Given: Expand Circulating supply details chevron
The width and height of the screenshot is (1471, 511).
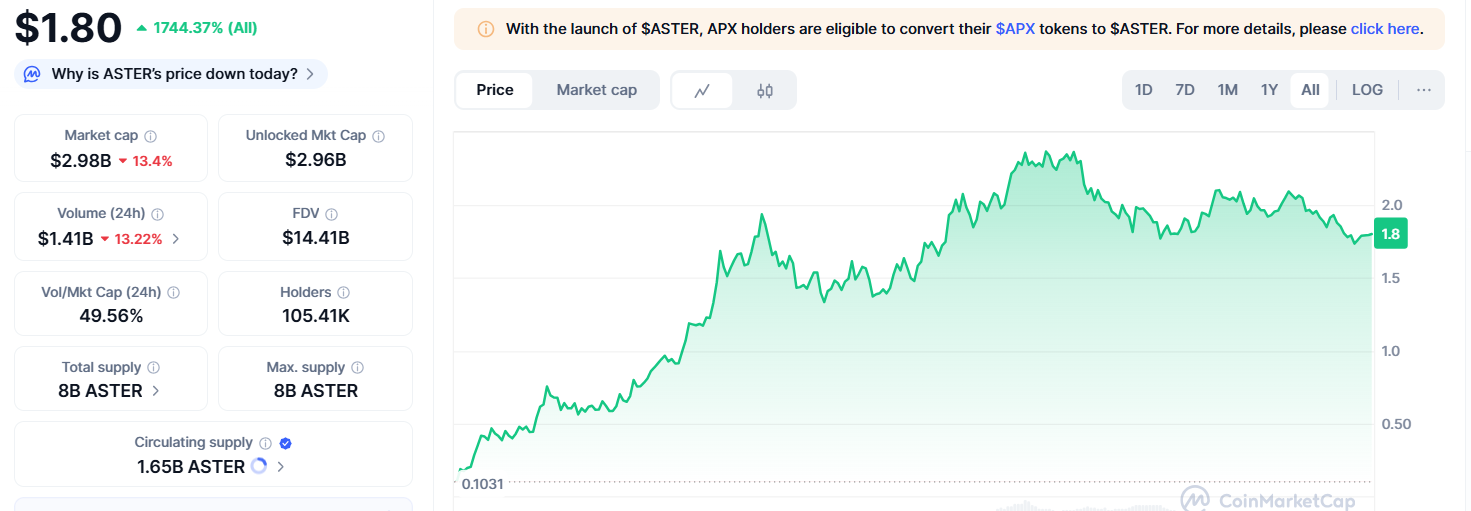Looking at the screenshot, I should [x=281, y=467].
